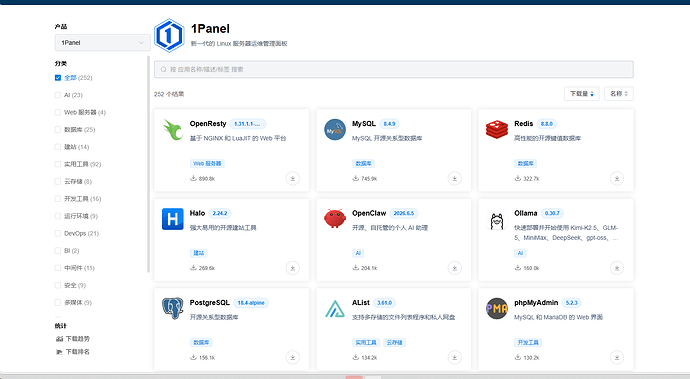Click download icon on AList card
Viewport: 690px width, 379px height.
pyautogui.click(x=455, y=357)
